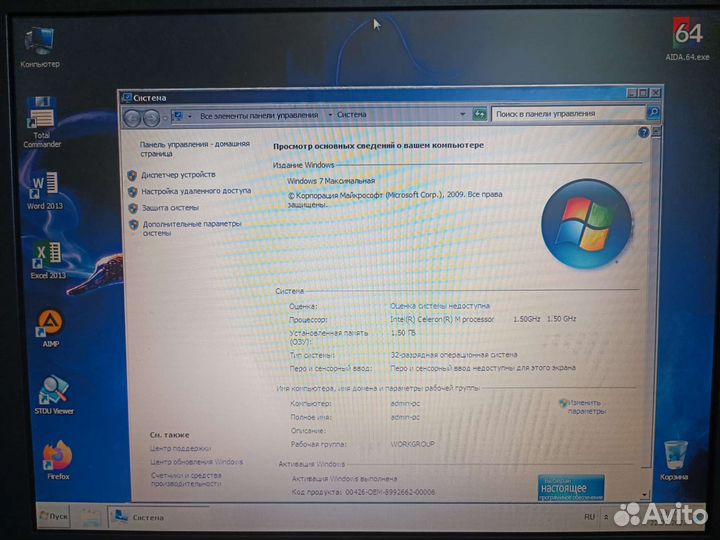Click the 'Intel(R) Celeron(R) M processor' value
720x540 pixels.
pos(442,319)
